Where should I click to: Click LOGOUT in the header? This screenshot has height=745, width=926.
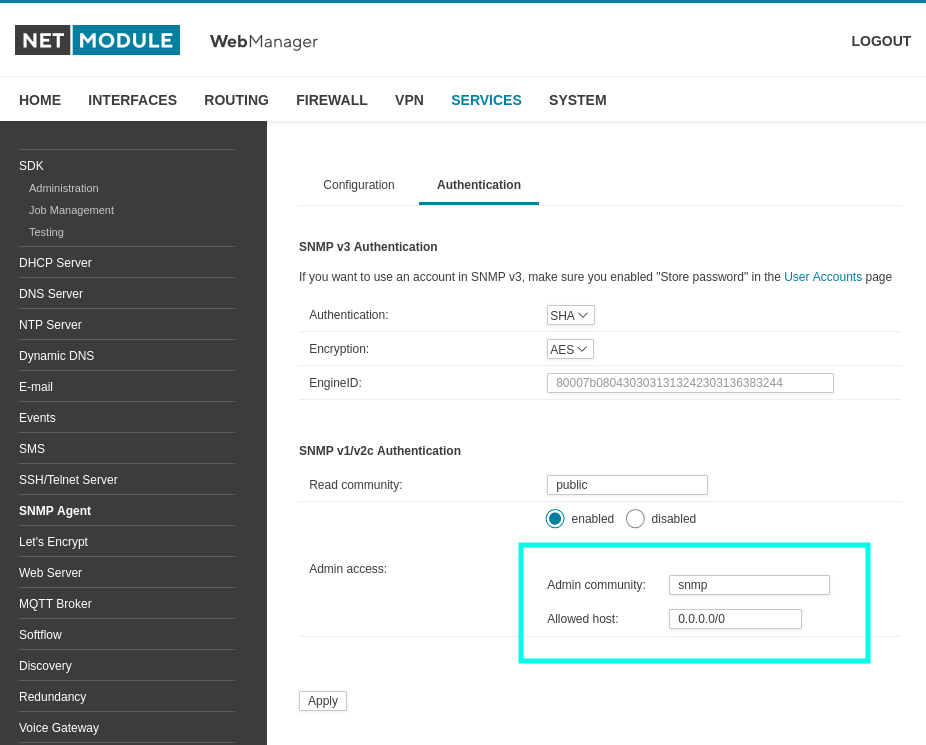point(881,41)
